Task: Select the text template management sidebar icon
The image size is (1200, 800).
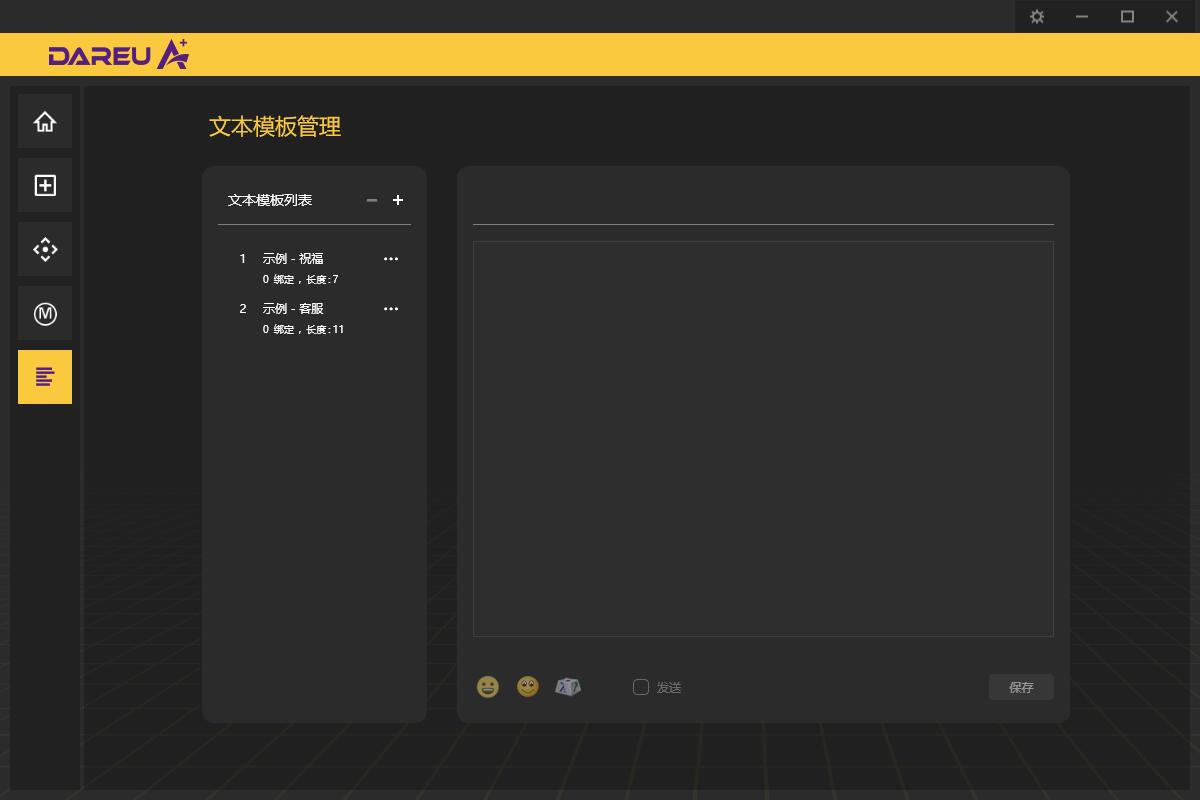Action: coord(44,377)
